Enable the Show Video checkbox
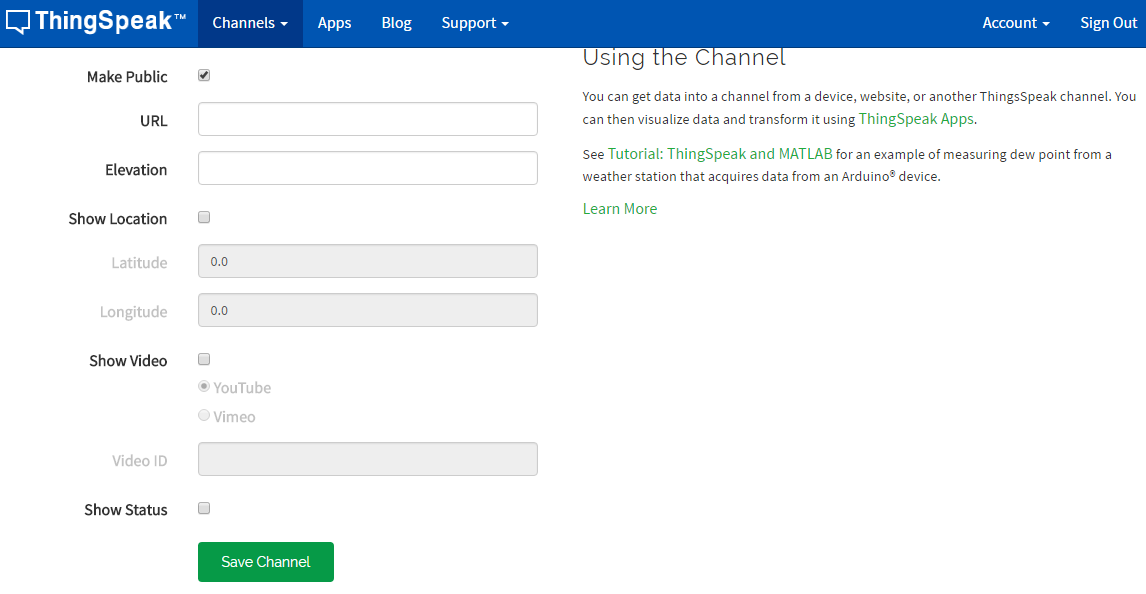Screen dimensions: 1146x594 (203, 358)
